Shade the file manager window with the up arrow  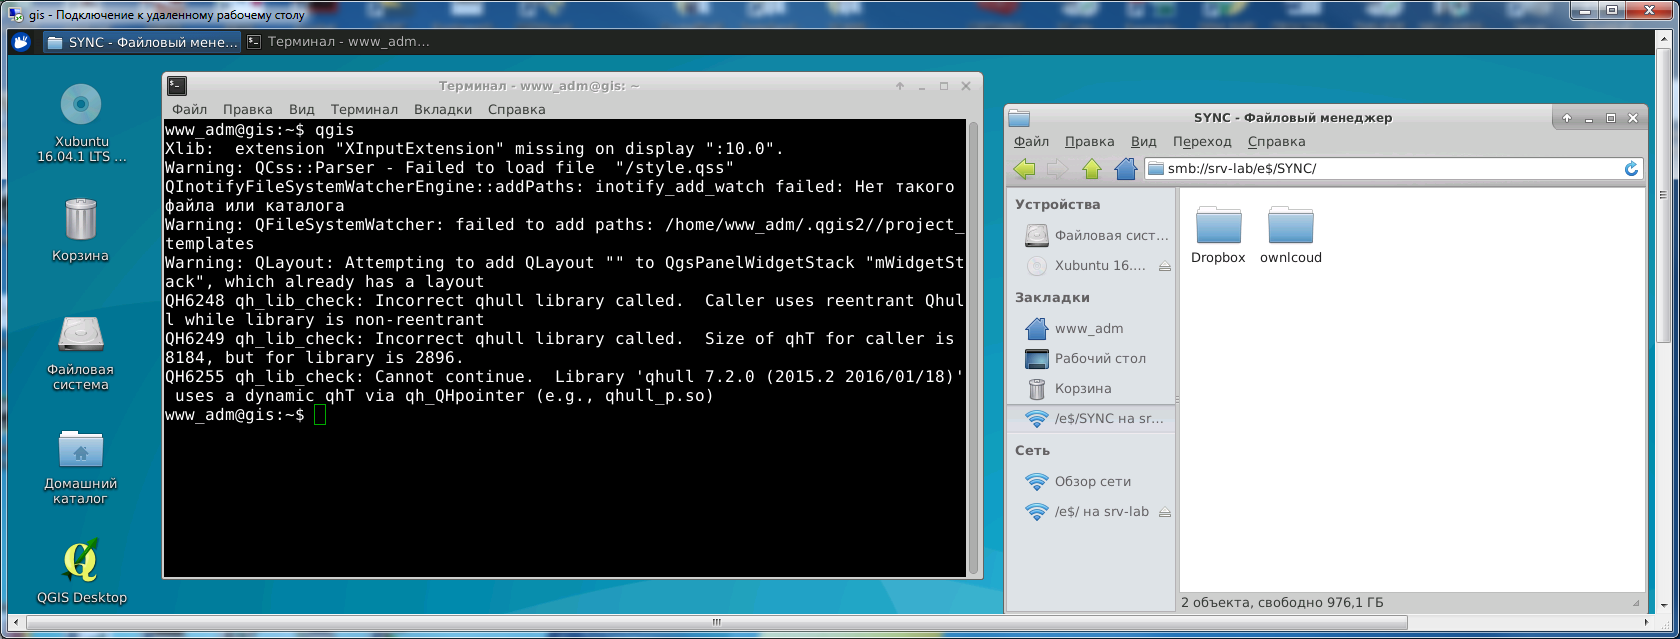tap(1567, 118)
